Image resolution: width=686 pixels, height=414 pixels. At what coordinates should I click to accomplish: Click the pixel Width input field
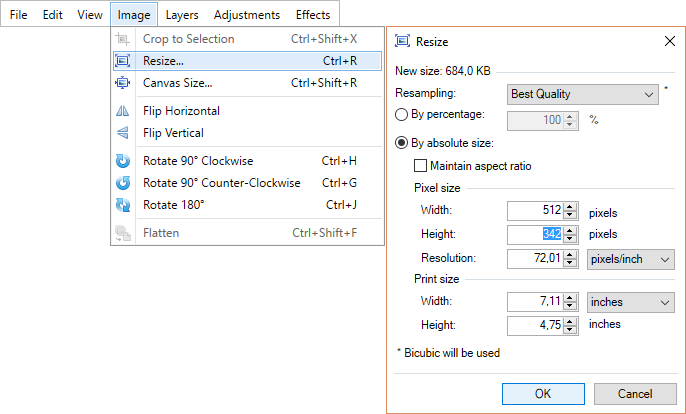pyautogui.click(x=535, y=211)
